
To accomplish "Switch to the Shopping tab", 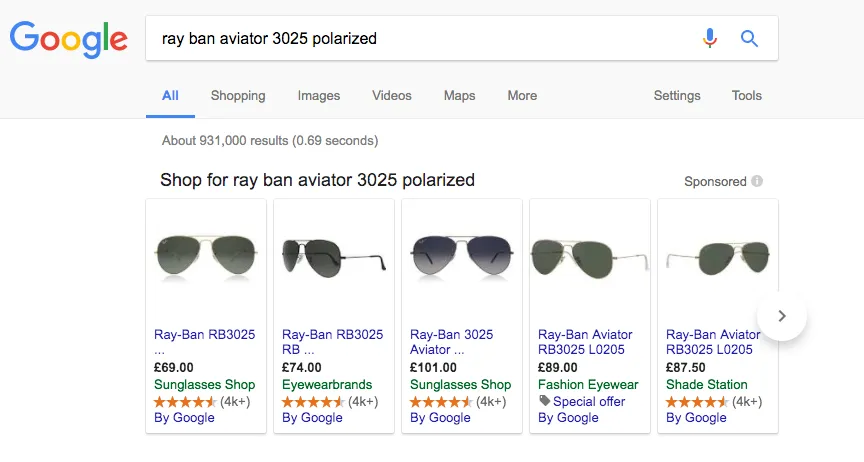I will point(238,95).
